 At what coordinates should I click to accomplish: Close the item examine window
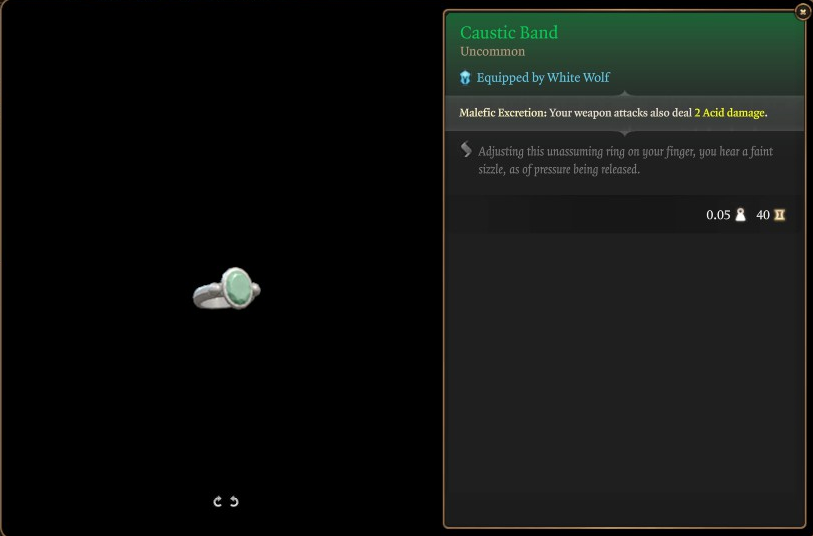pyautogui.click(x=803, y=11)
